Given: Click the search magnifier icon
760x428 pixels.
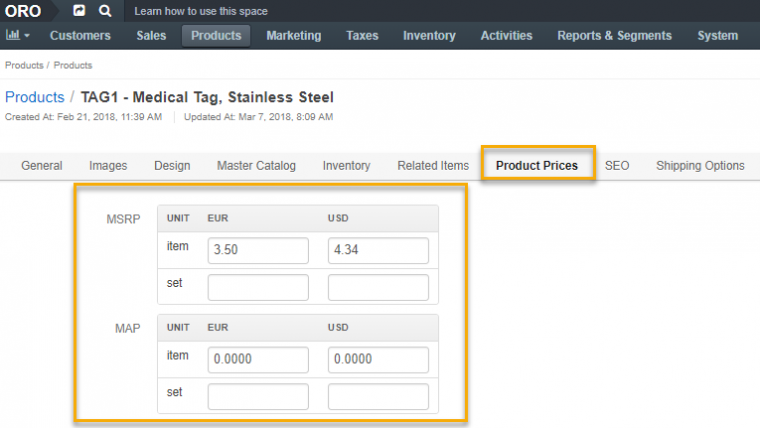Looking at the screenshot, I should (105, 11).
